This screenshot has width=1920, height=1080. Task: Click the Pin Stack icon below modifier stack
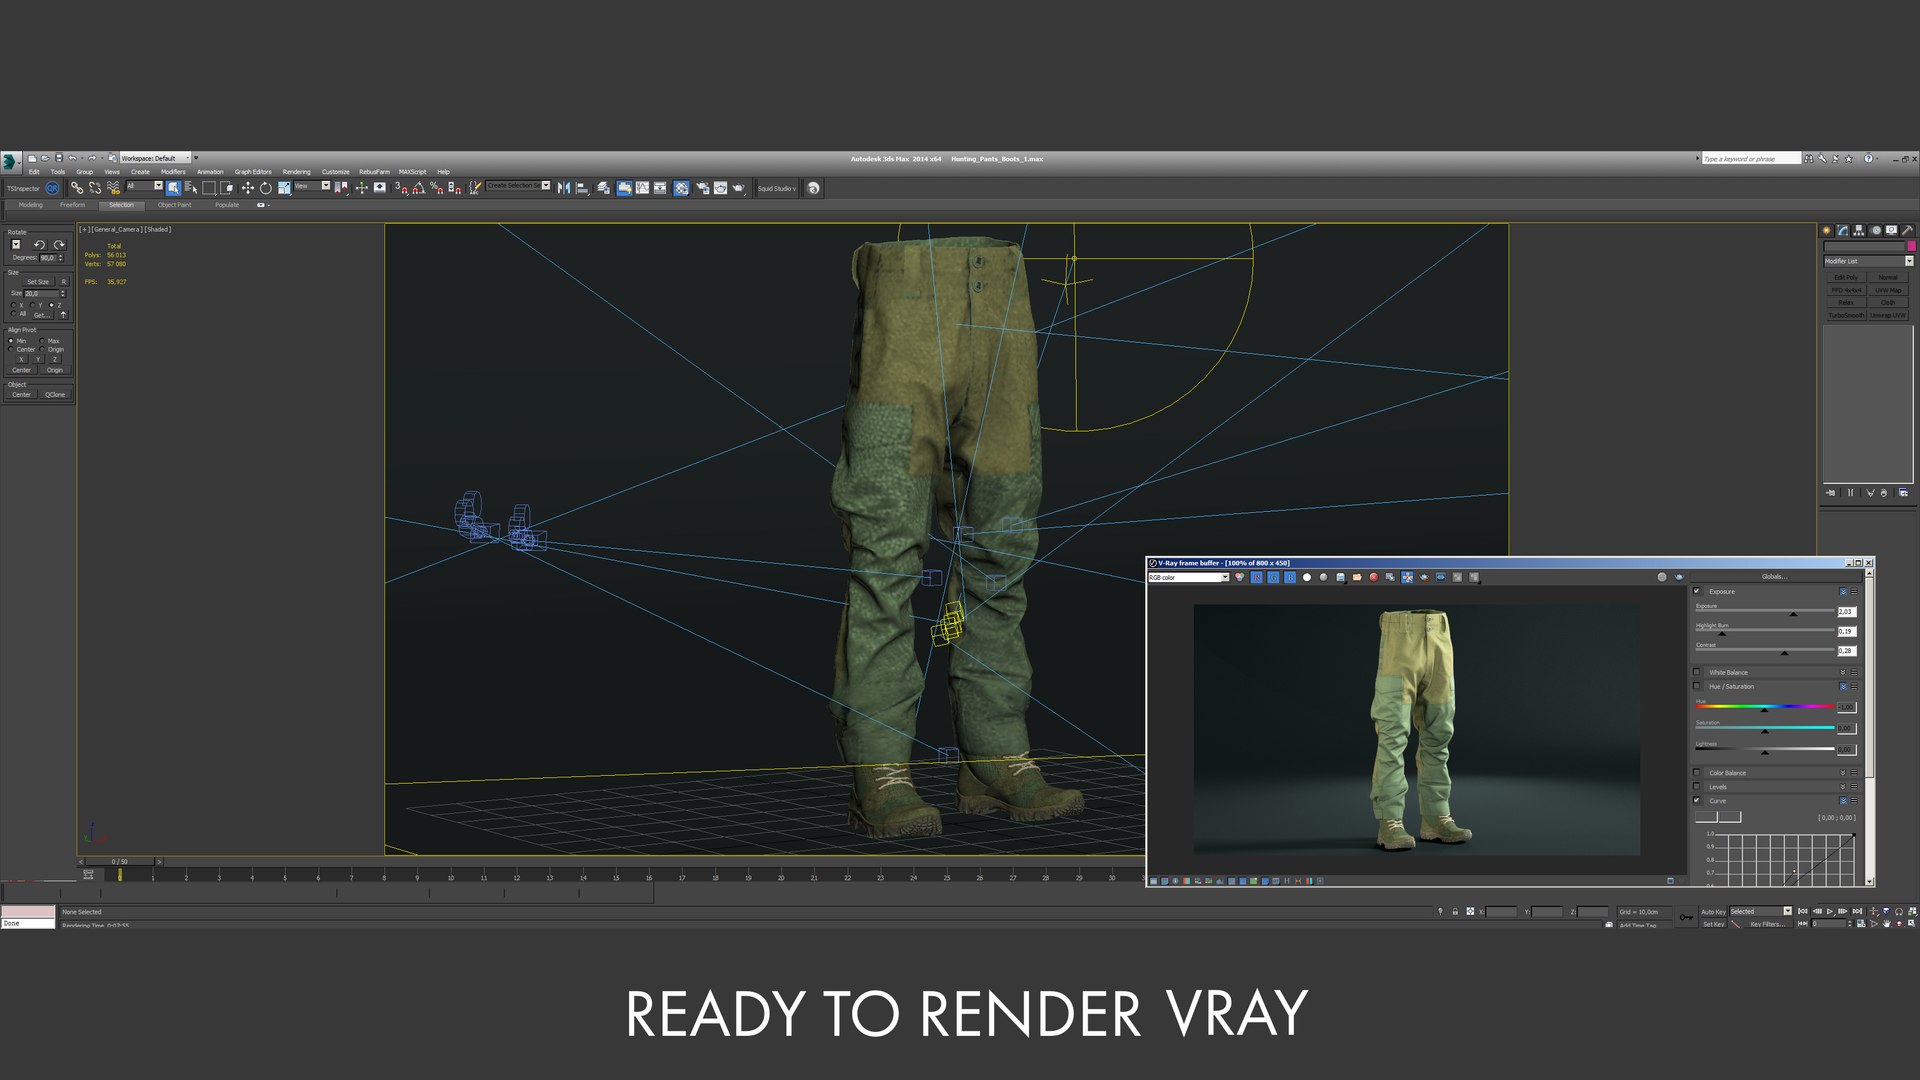[1830, 492]
